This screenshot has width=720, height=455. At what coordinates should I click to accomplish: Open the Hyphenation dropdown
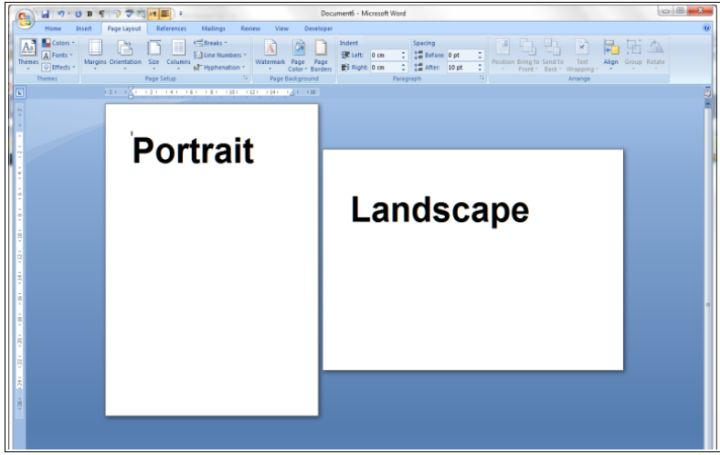(219, 67)
